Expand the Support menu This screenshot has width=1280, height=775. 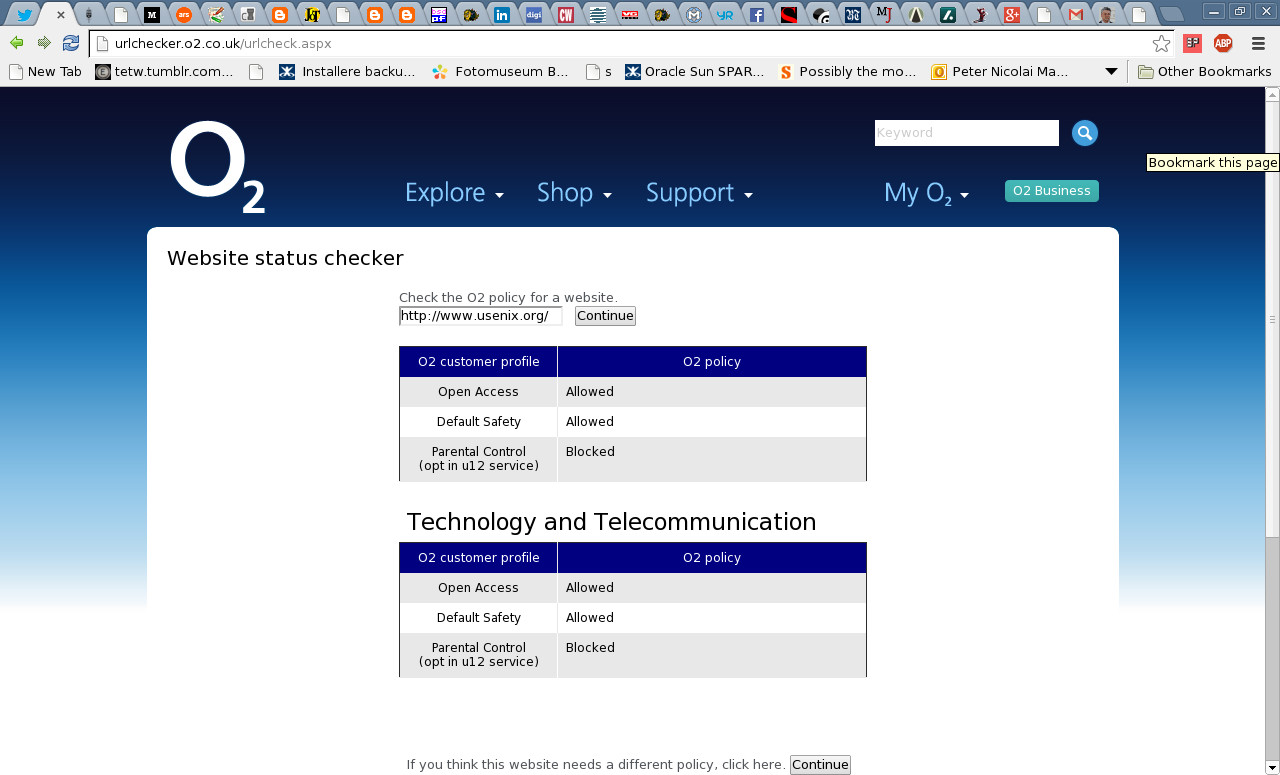[x=699, y=193]
